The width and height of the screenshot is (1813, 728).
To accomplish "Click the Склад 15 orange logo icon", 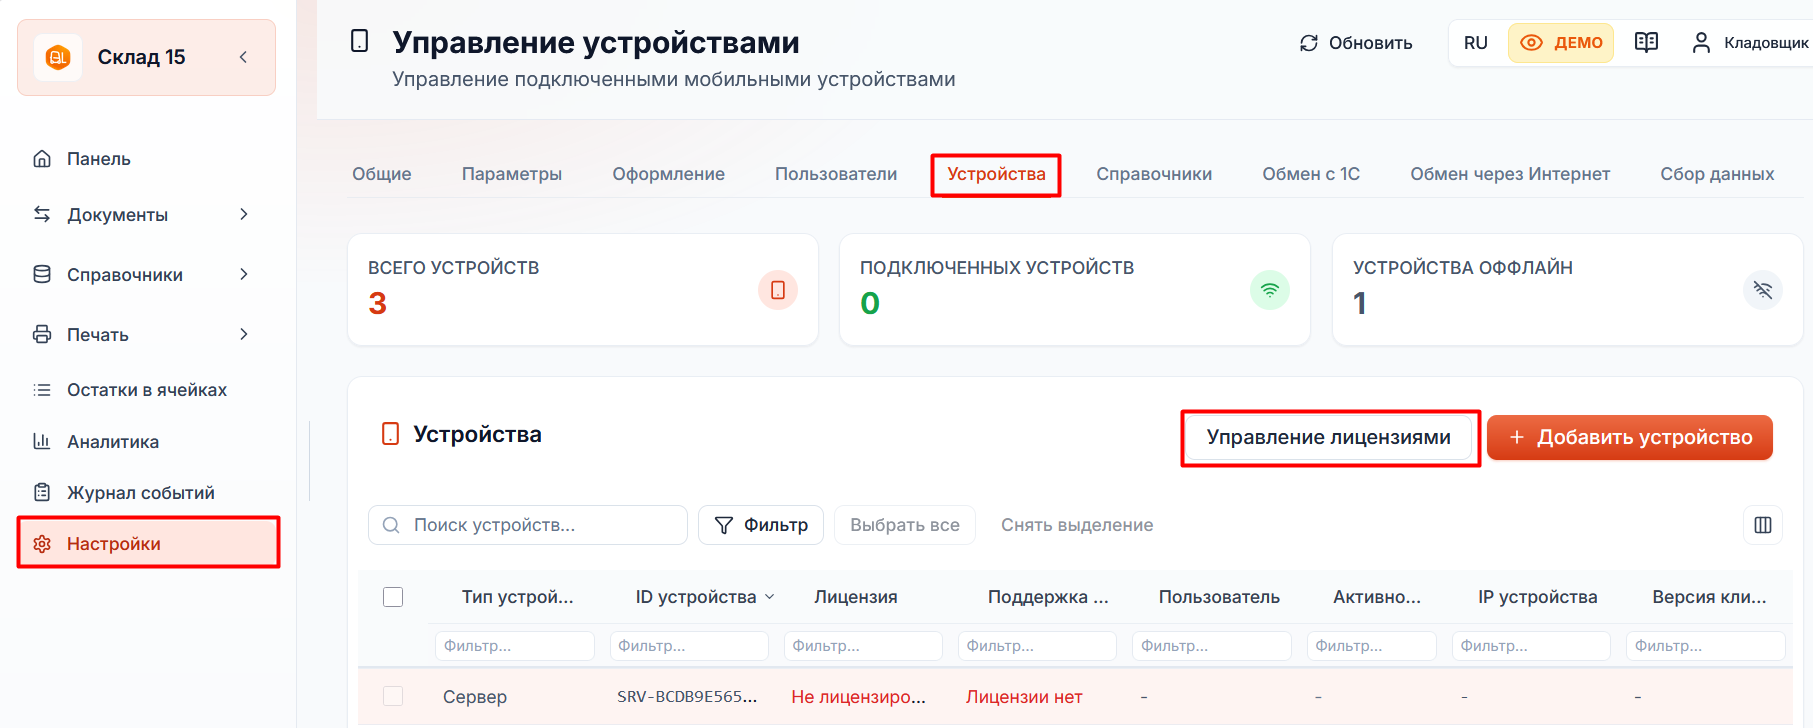I will coord(58,57).
